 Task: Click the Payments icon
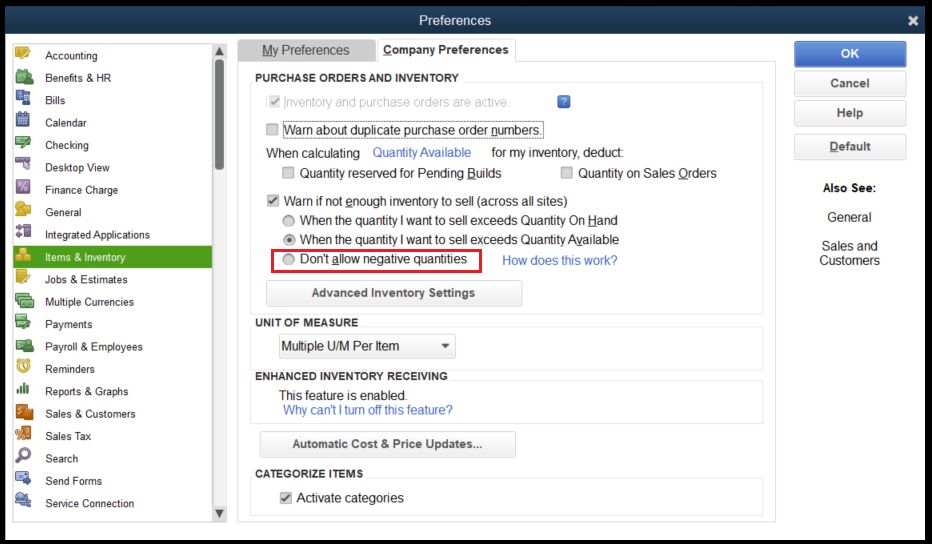[23, 322]
